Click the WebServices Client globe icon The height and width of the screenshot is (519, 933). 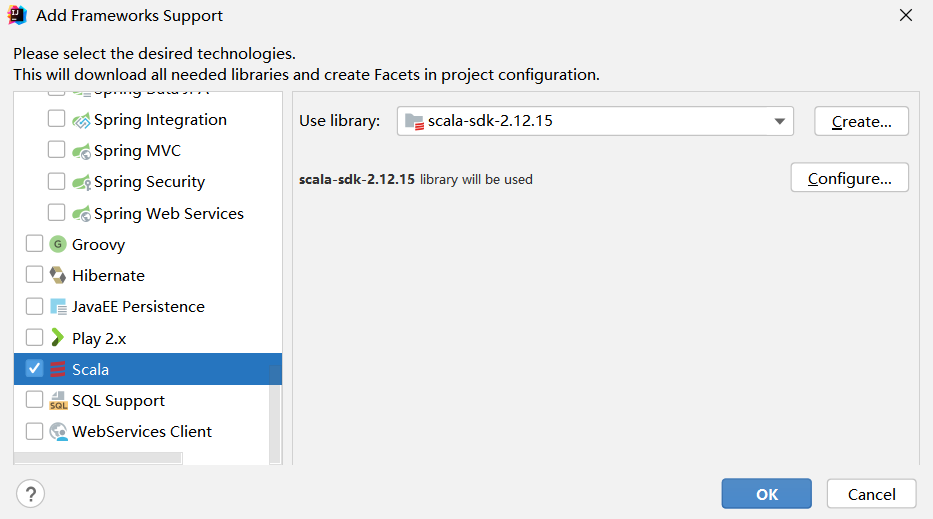[x=58, y=432]
